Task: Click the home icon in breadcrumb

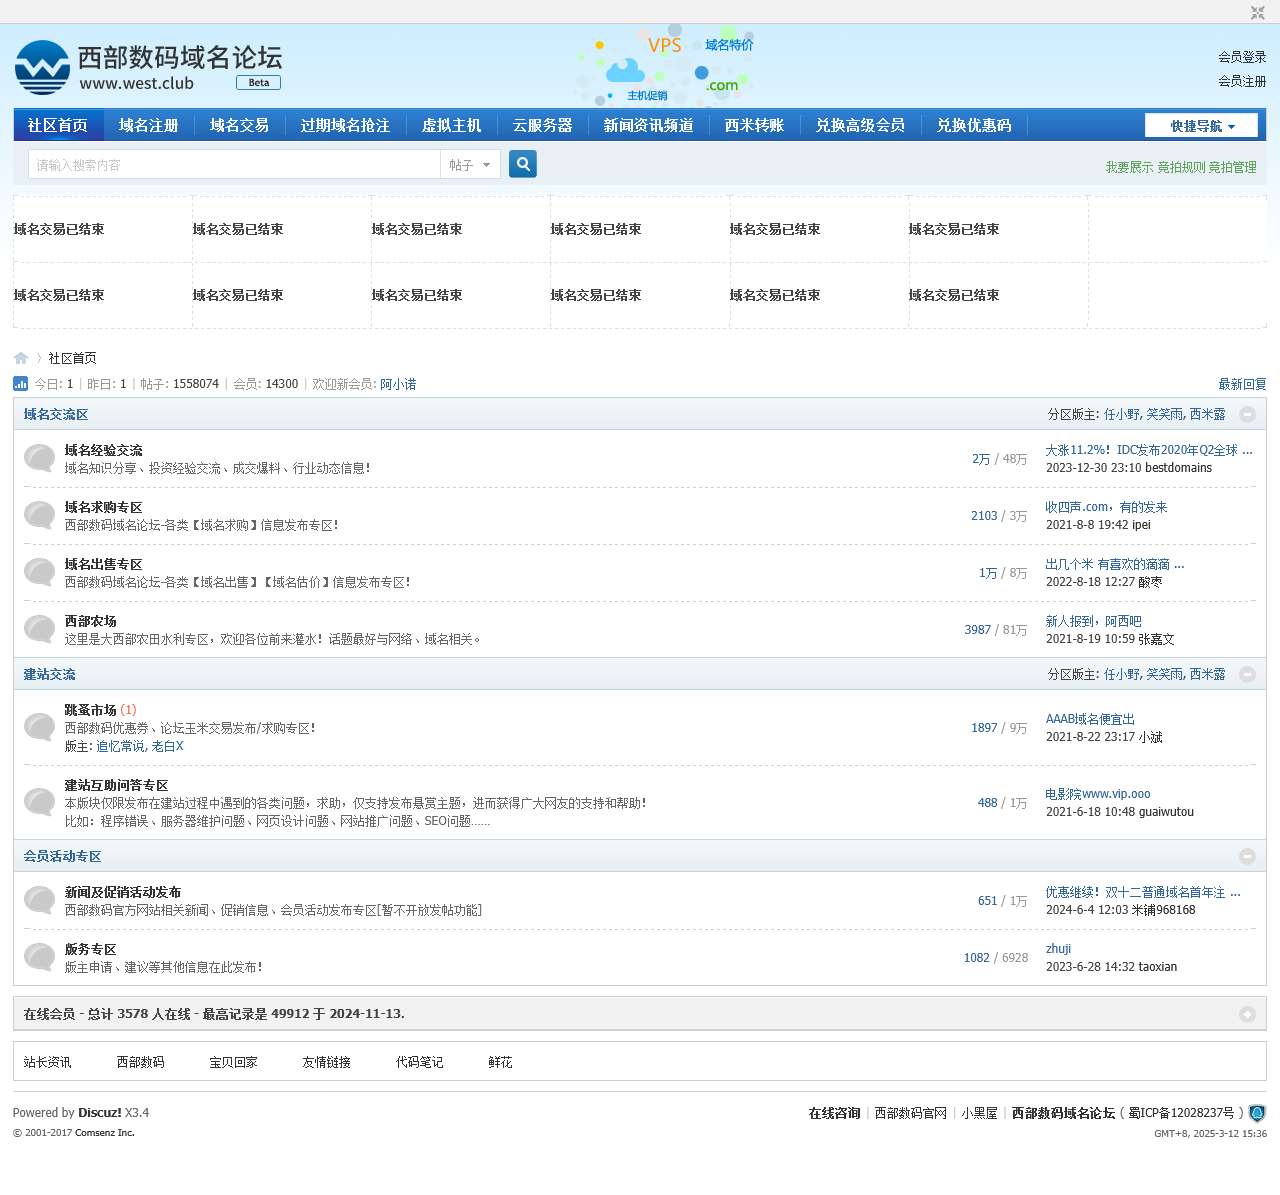Action: (21, 358)
